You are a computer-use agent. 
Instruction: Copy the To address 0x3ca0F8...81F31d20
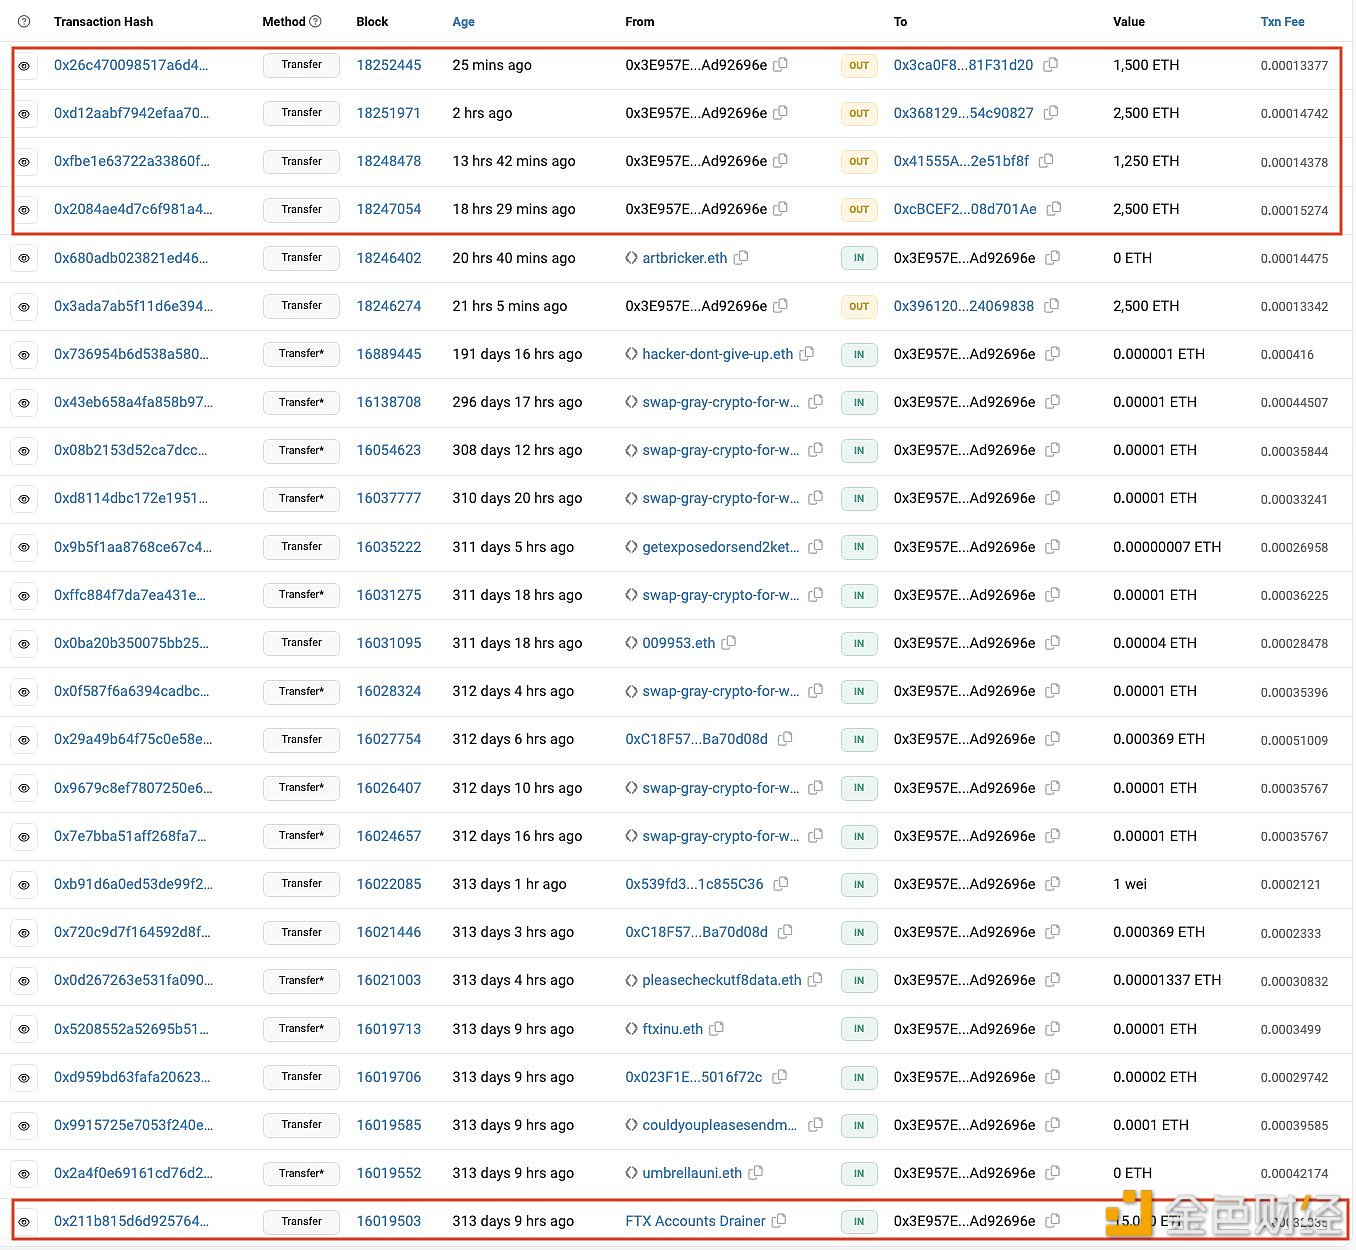(1050, 64)
